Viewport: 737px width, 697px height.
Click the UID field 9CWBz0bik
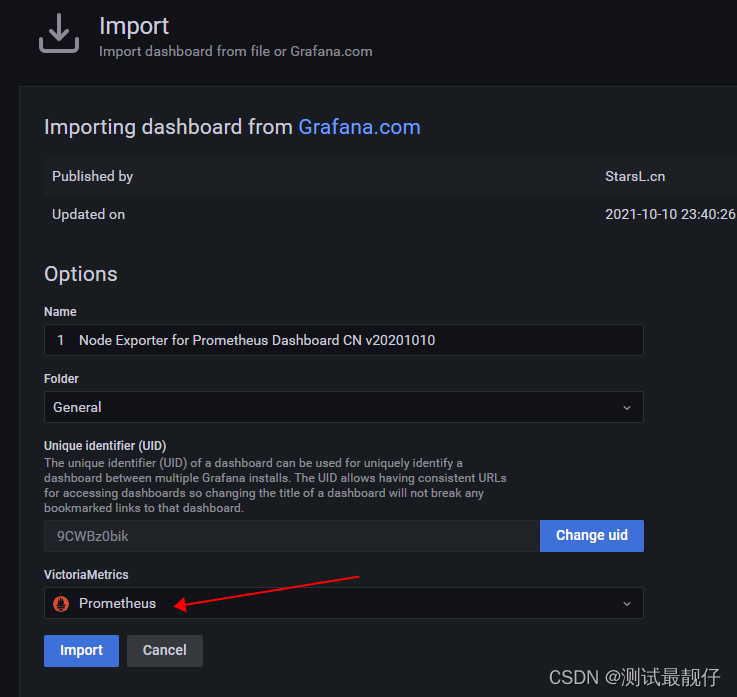coord(292,536)
